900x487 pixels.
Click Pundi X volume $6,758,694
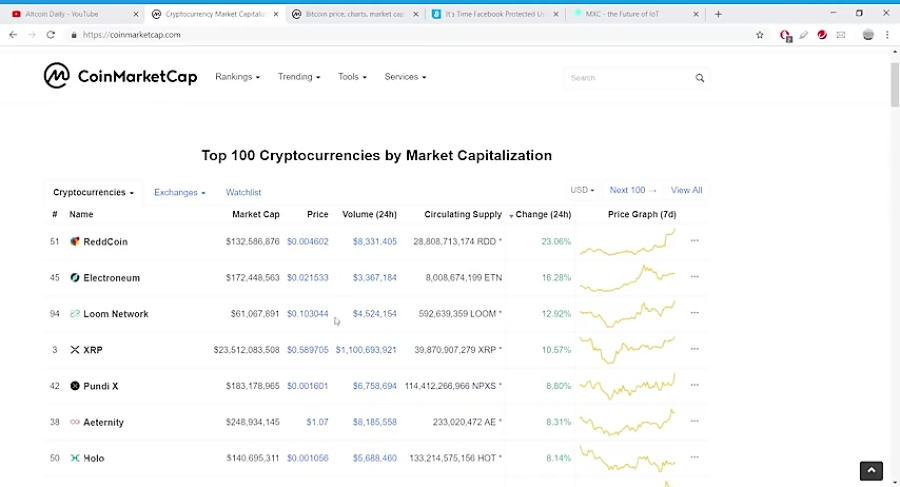374,386
